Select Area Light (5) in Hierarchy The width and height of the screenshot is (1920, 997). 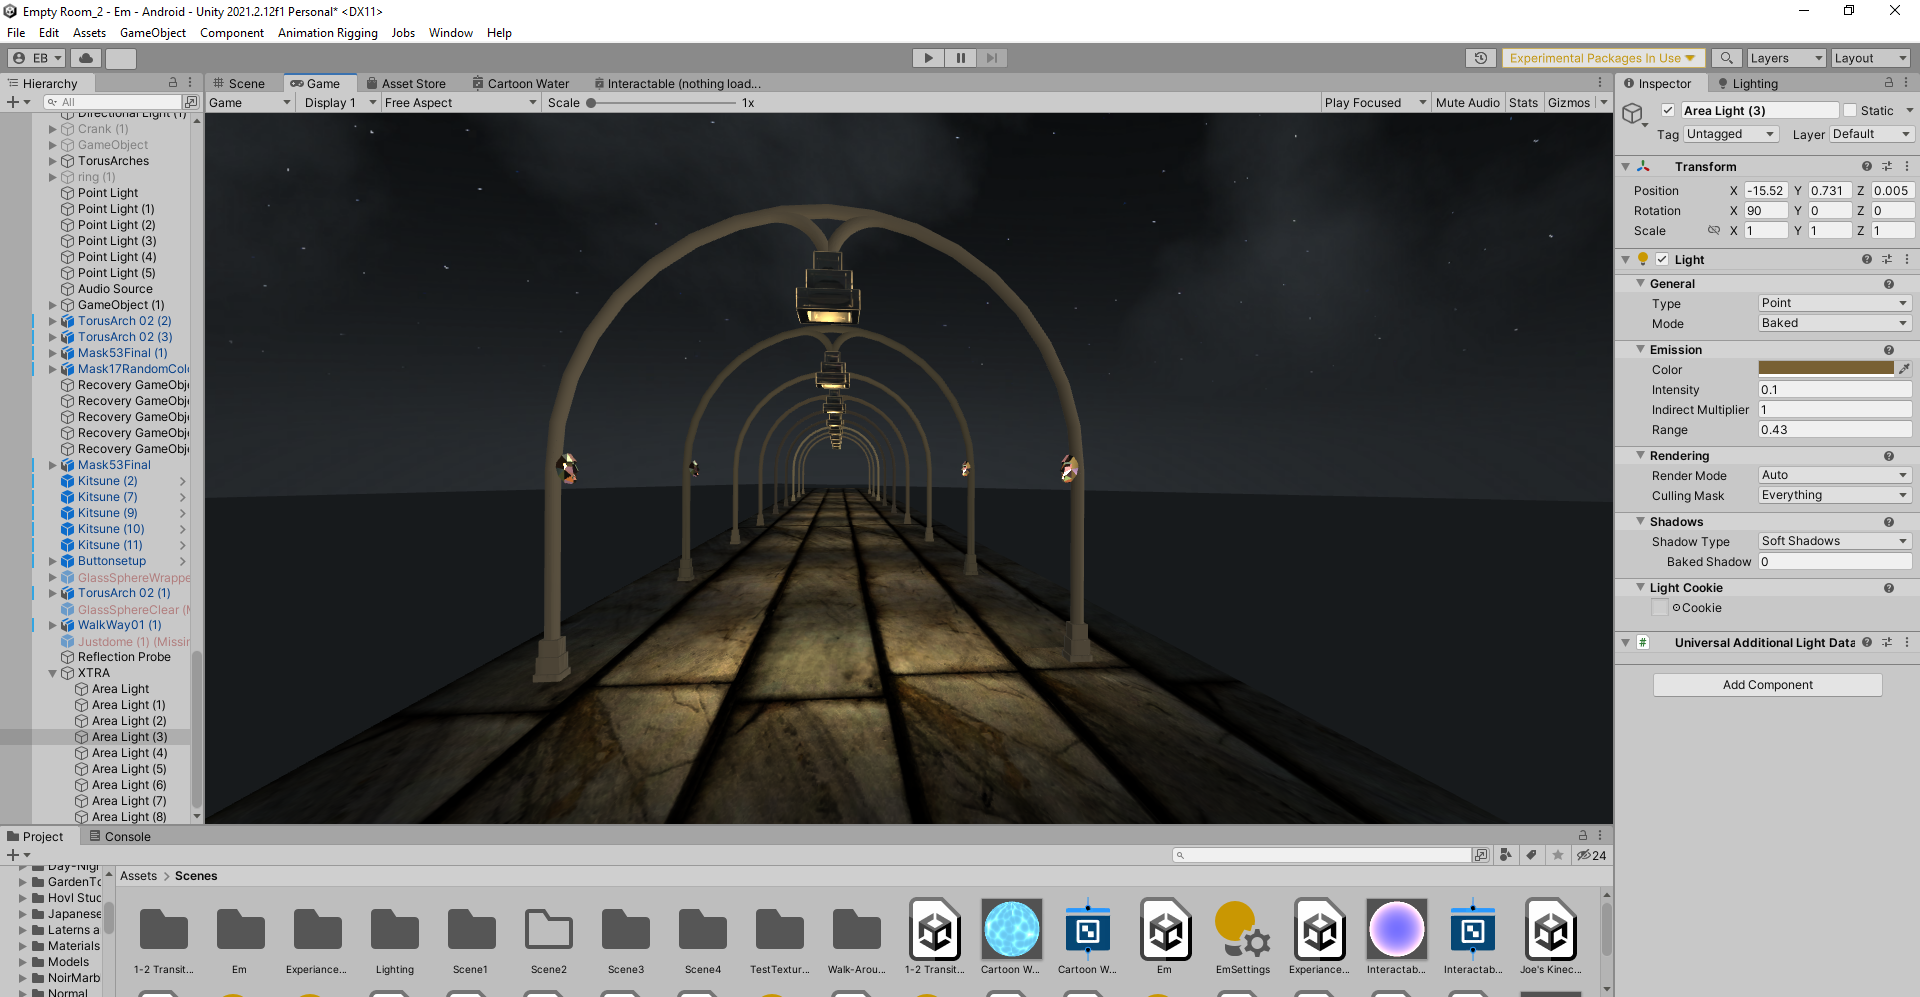coord(129,769)
